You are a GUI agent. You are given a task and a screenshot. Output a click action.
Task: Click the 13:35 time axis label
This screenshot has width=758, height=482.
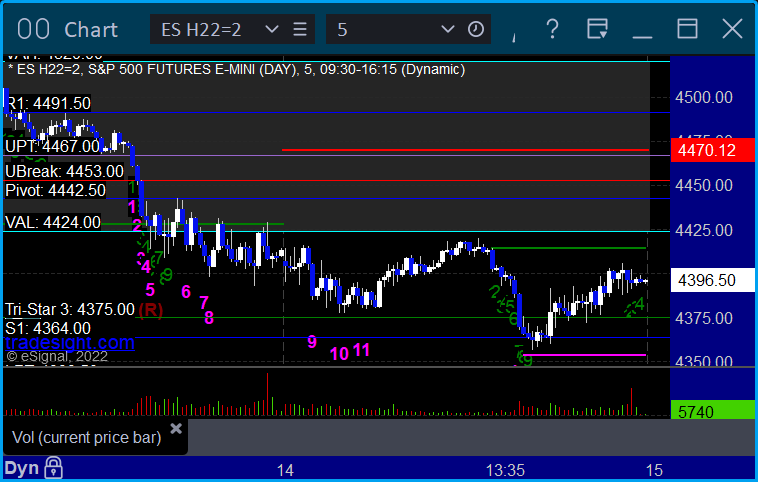[505, 470]
